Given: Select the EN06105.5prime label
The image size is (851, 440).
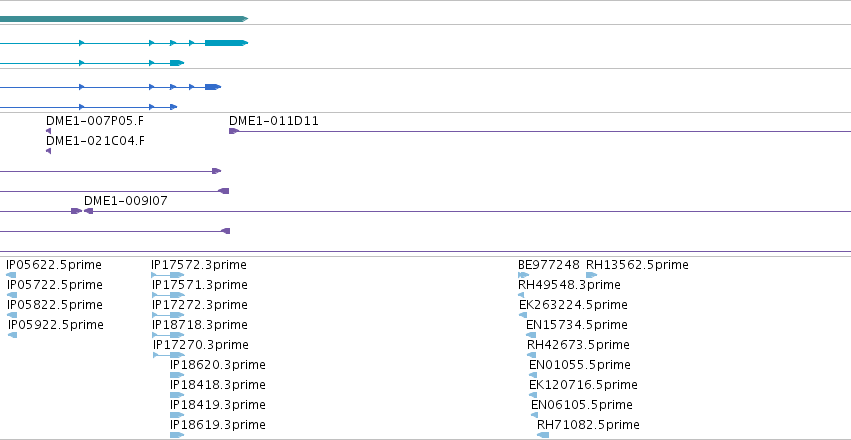Looking at the screenshot, I should click(x=581, y=404).
